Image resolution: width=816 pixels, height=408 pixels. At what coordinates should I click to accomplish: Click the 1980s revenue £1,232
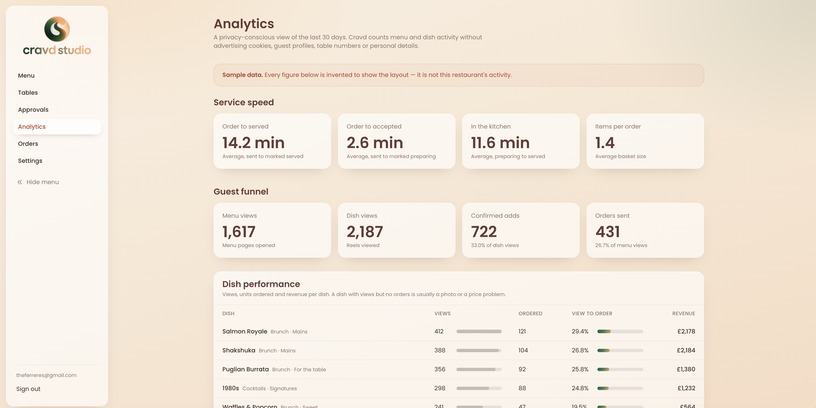point(686,388)
